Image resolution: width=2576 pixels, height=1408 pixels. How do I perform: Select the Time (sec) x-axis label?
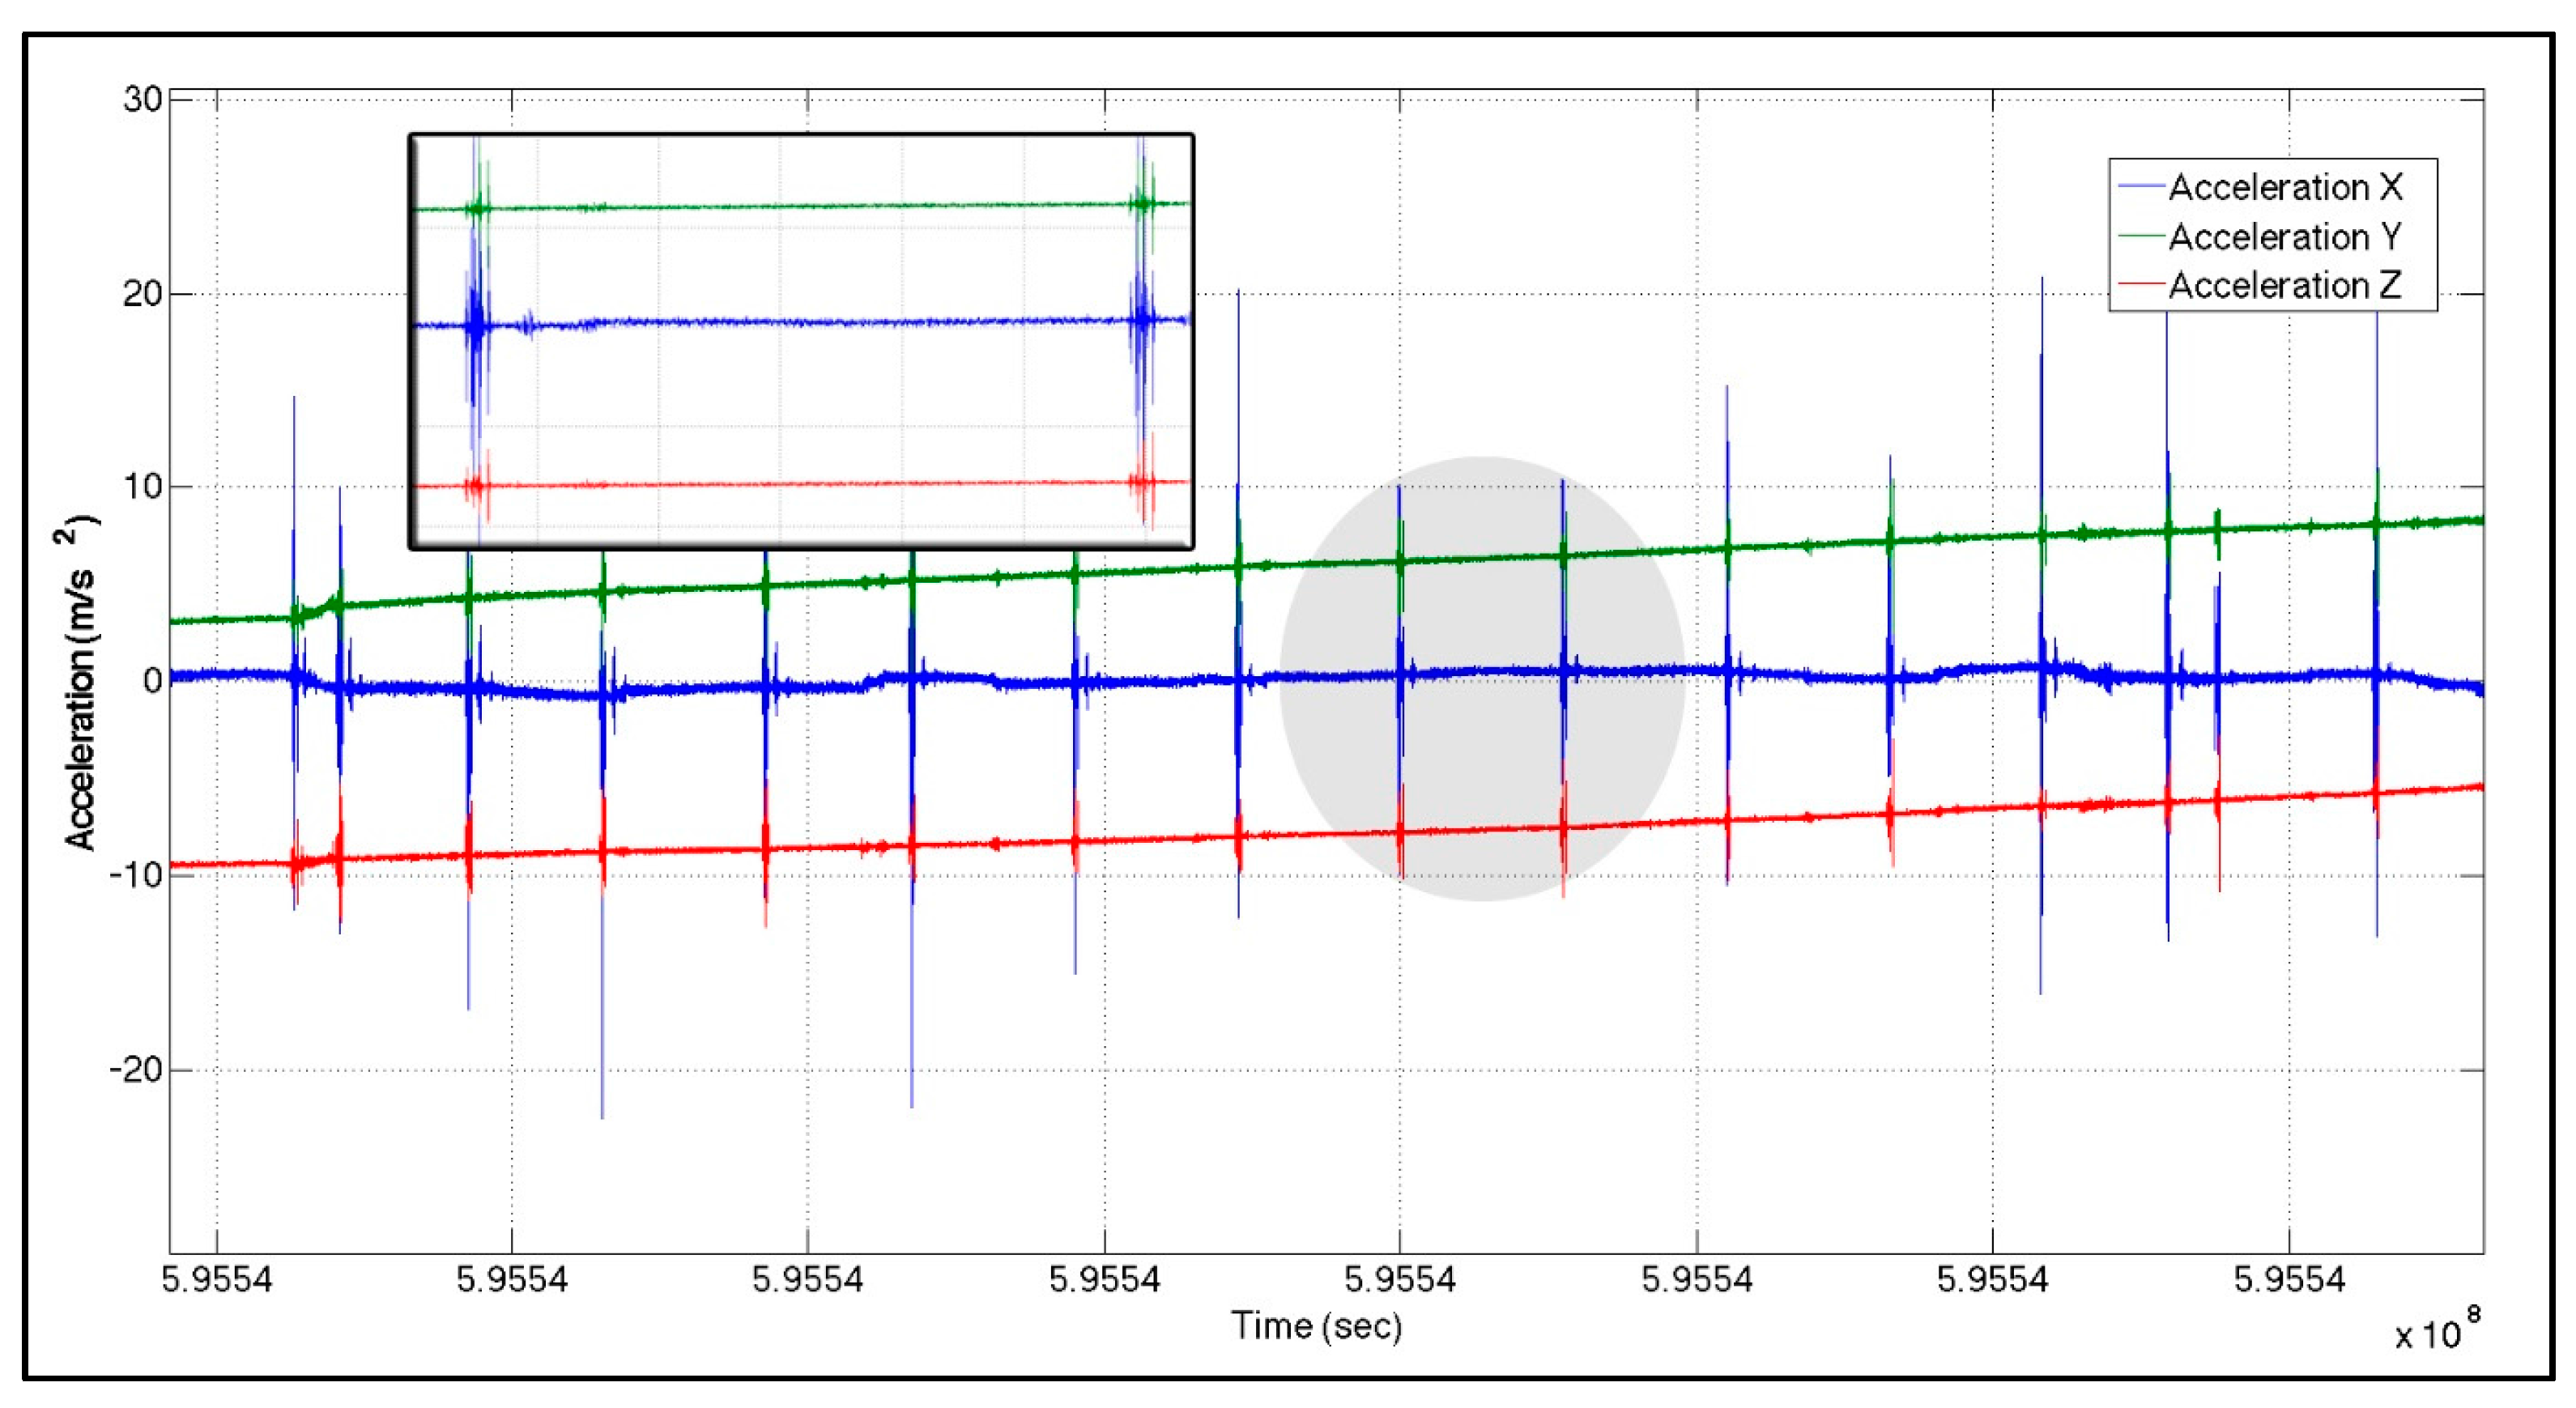[x=1316, y=1326]
